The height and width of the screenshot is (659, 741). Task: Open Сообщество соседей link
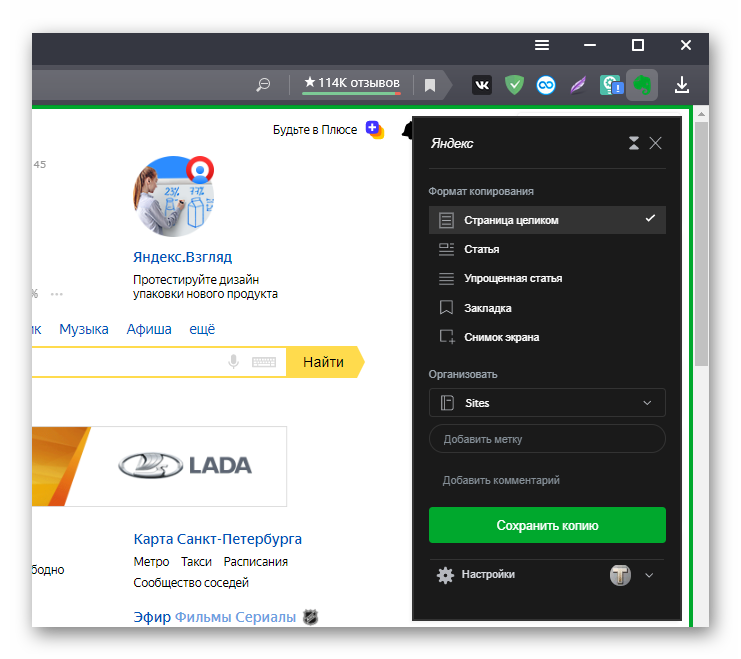pos(191,582)
